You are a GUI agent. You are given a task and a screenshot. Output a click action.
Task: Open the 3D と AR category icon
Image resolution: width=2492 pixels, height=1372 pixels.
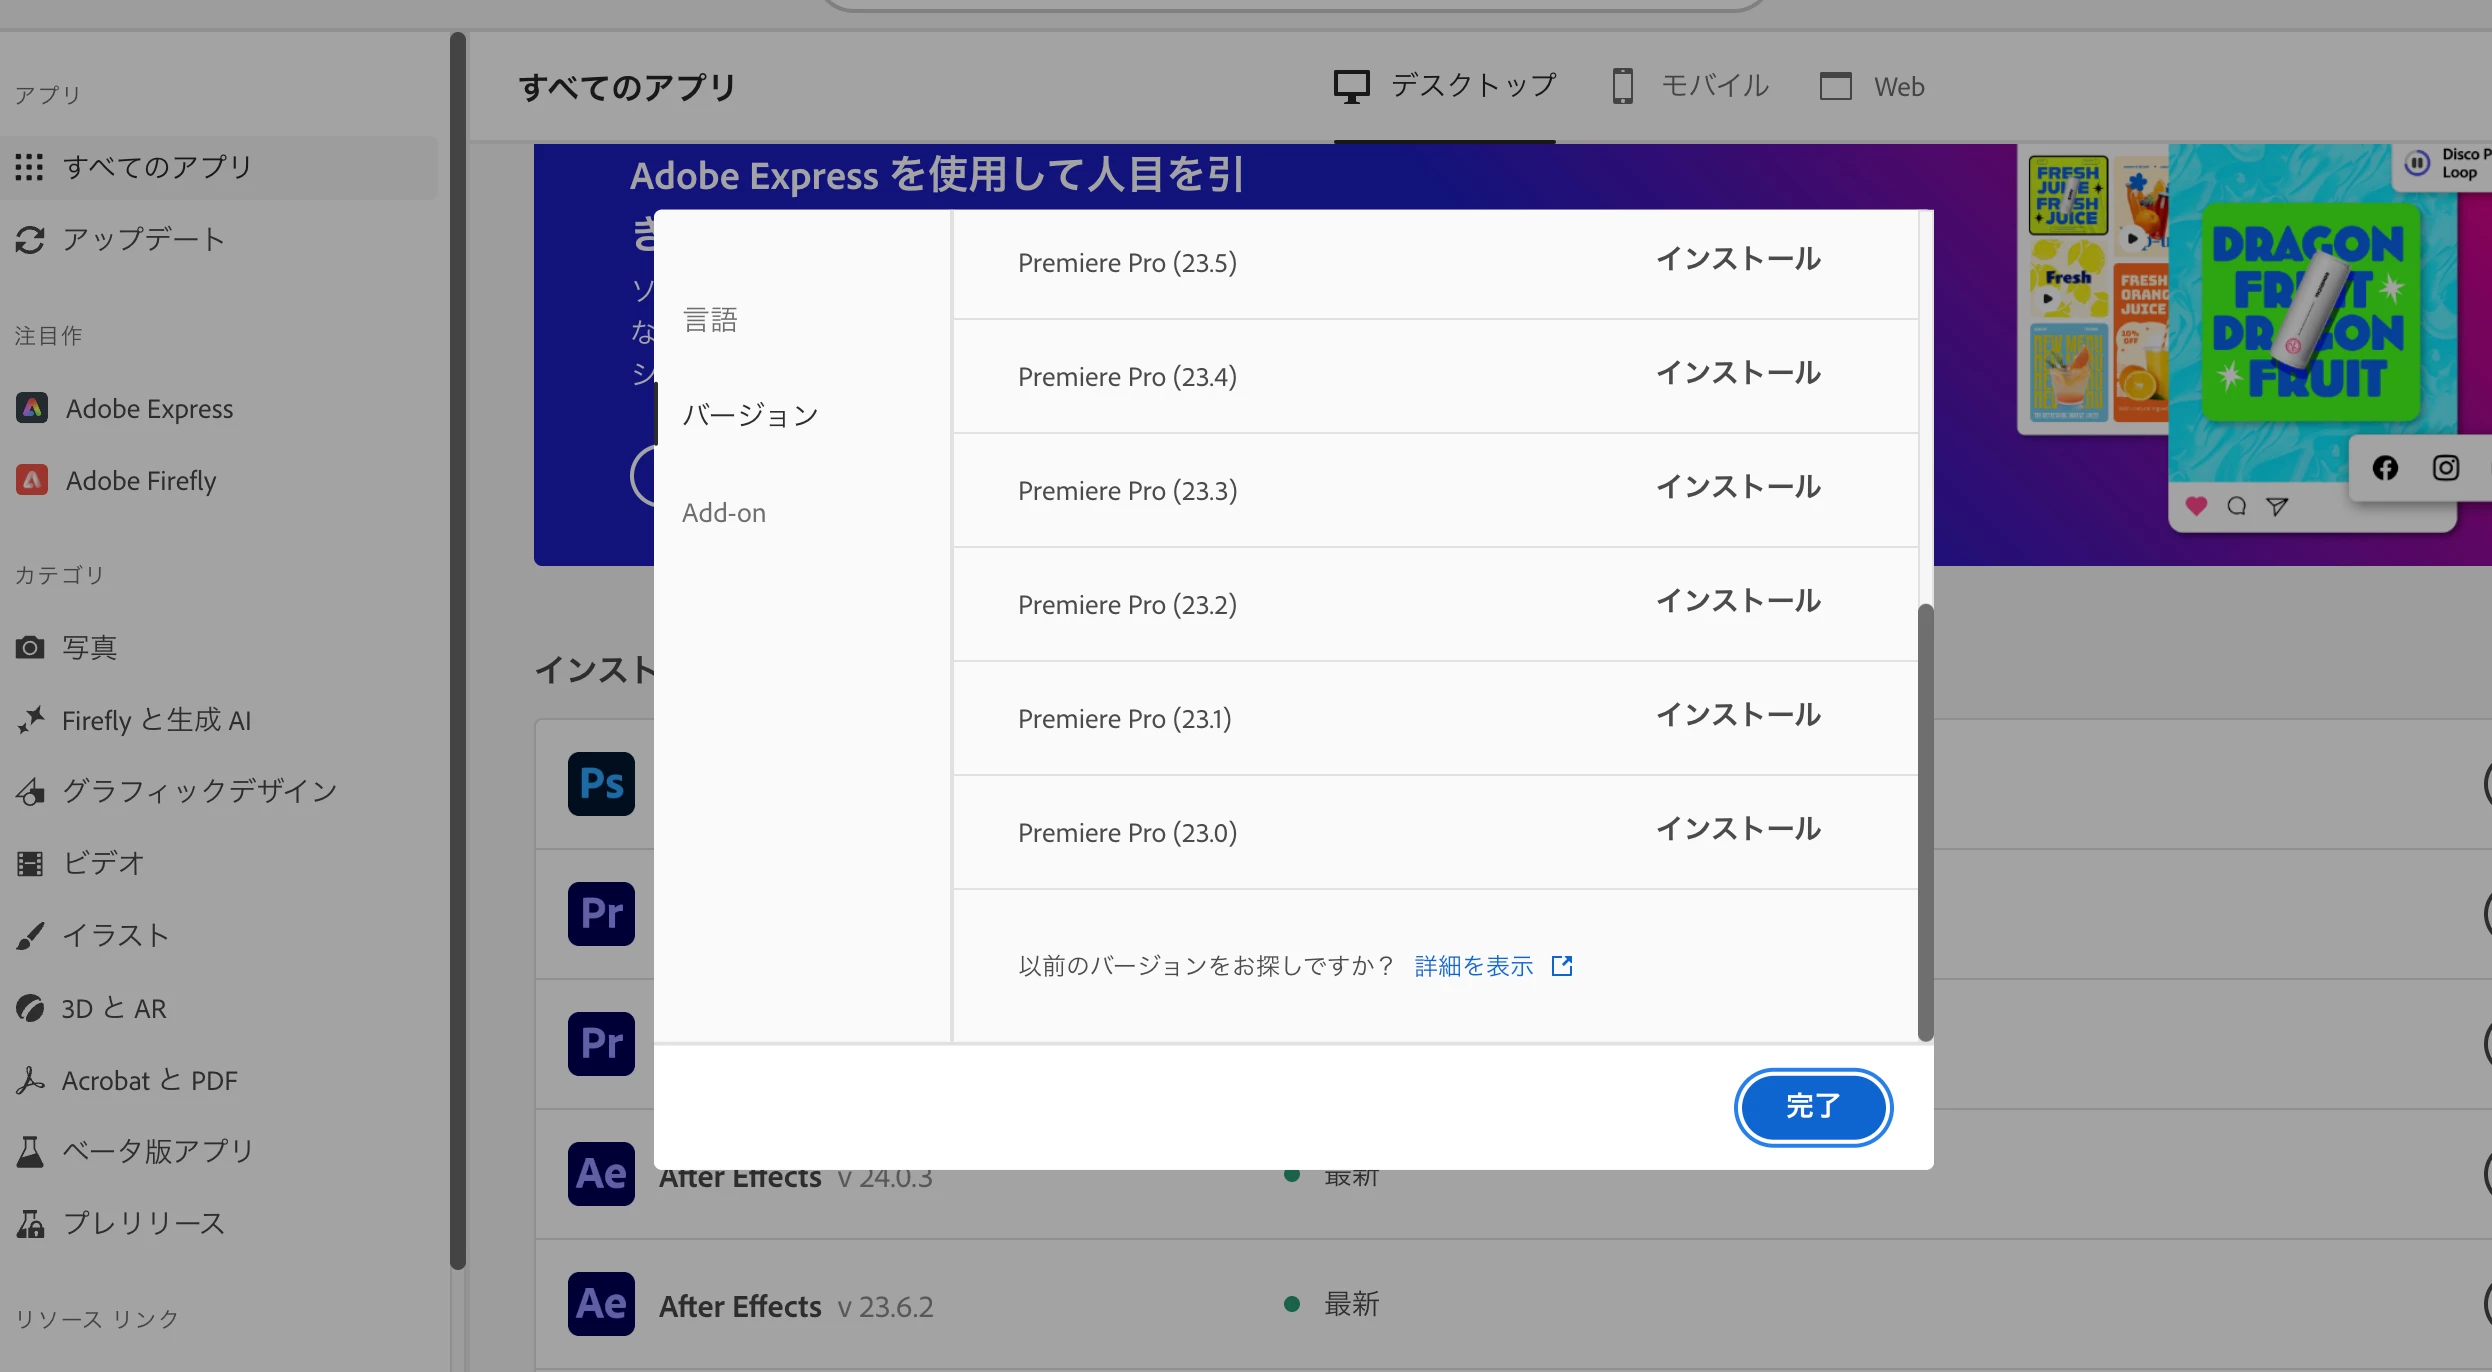pos(30,1008)
